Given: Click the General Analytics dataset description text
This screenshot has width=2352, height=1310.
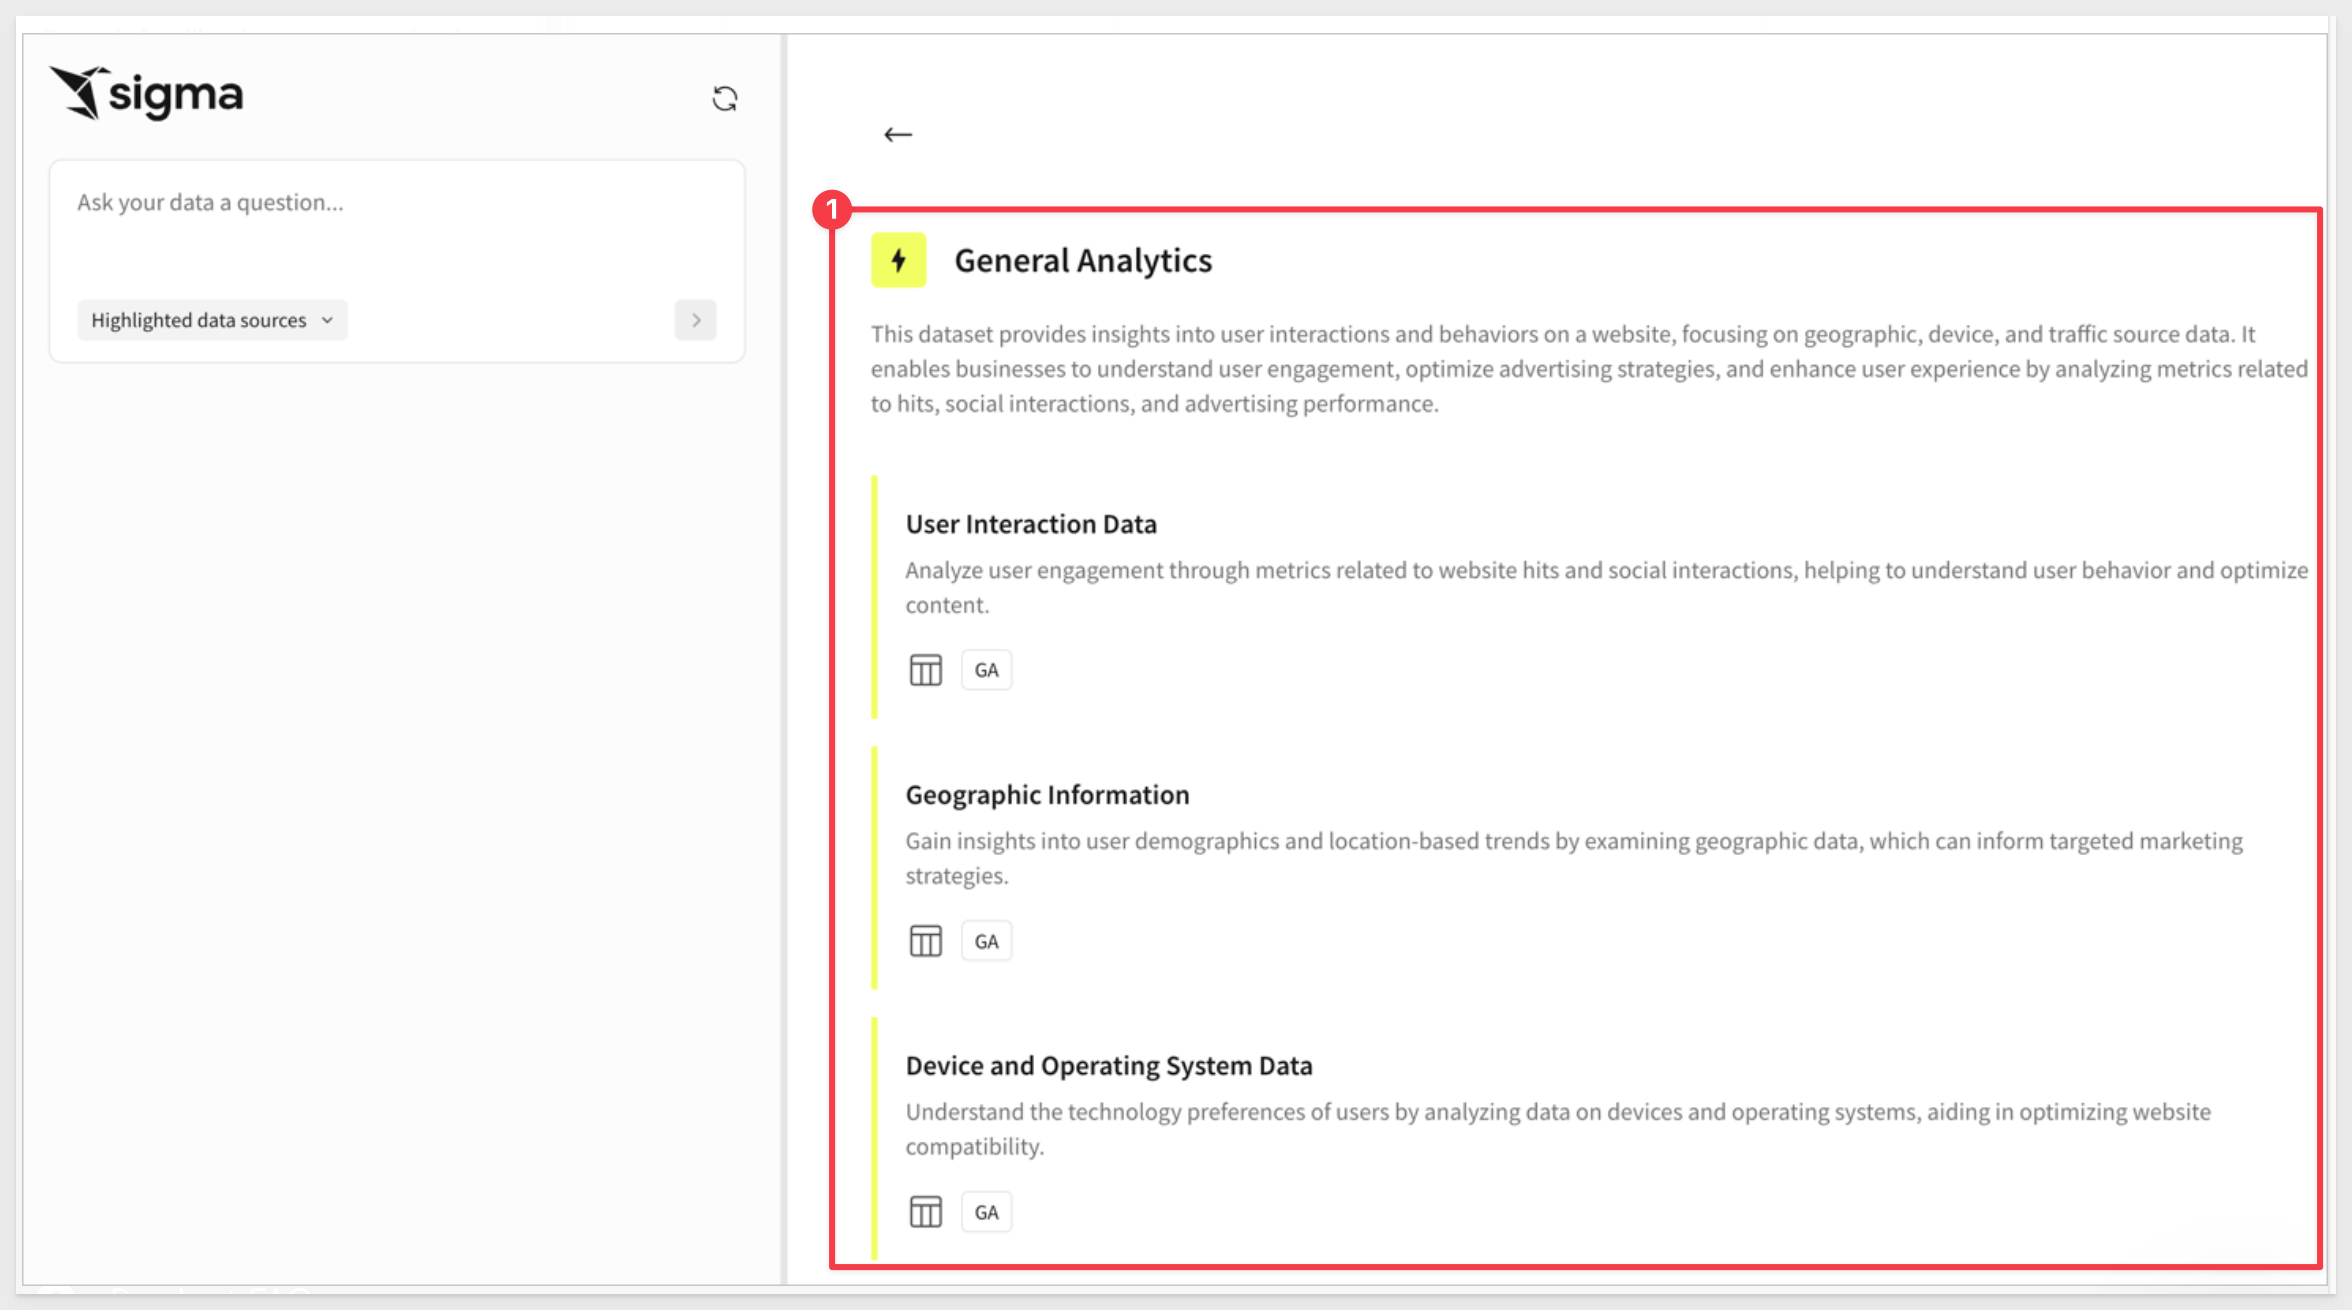Looking at the screenshot, I should [1588, 369].
